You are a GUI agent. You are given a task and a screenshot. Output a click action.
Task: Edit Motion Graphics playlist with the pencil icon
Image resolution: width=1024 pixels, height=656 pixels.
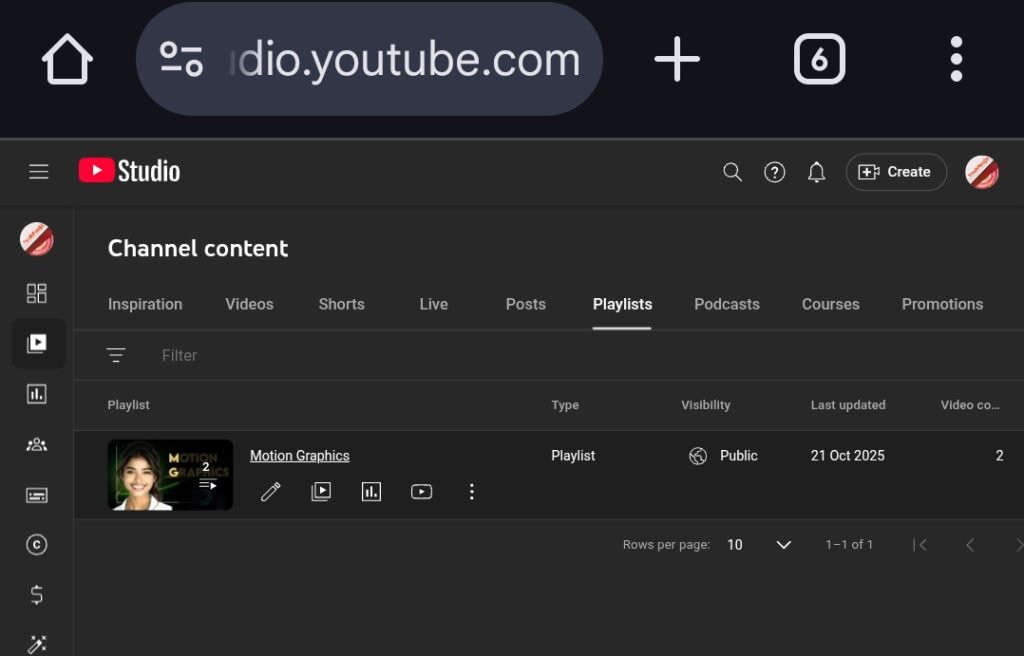(271, 491)
